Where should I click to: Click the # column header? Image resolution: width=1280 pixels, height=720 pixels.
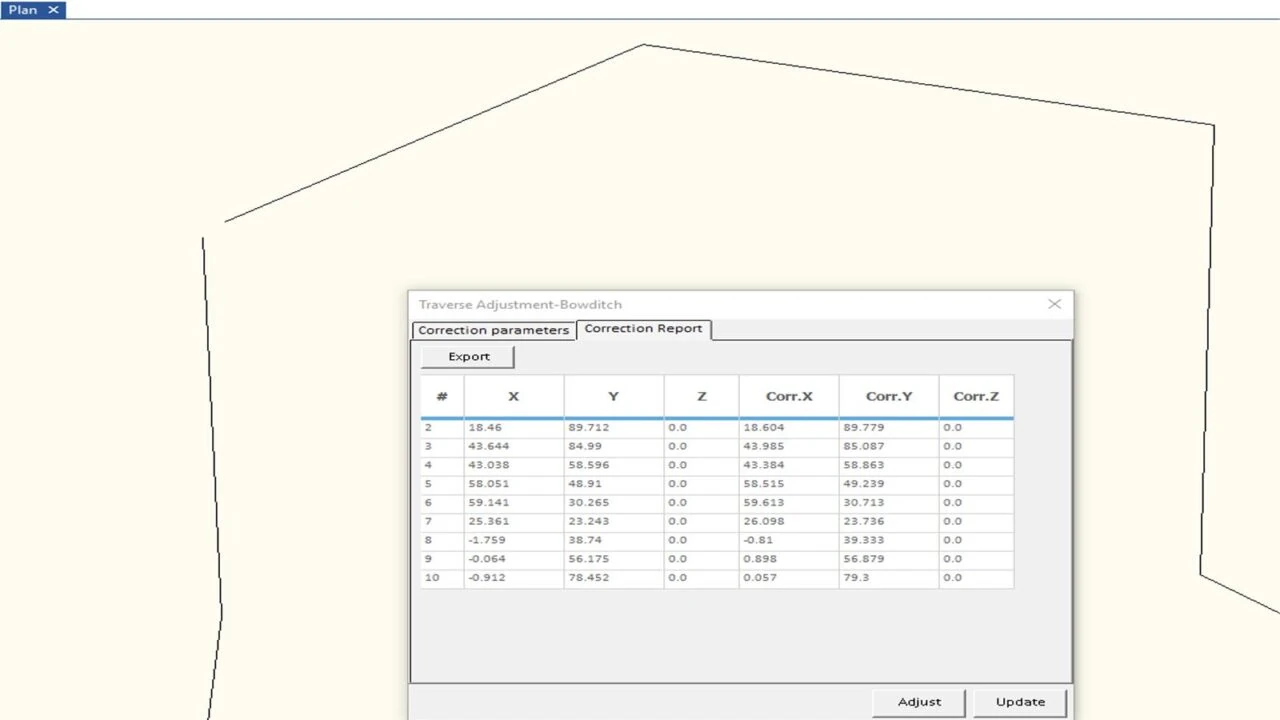(442, 396)
